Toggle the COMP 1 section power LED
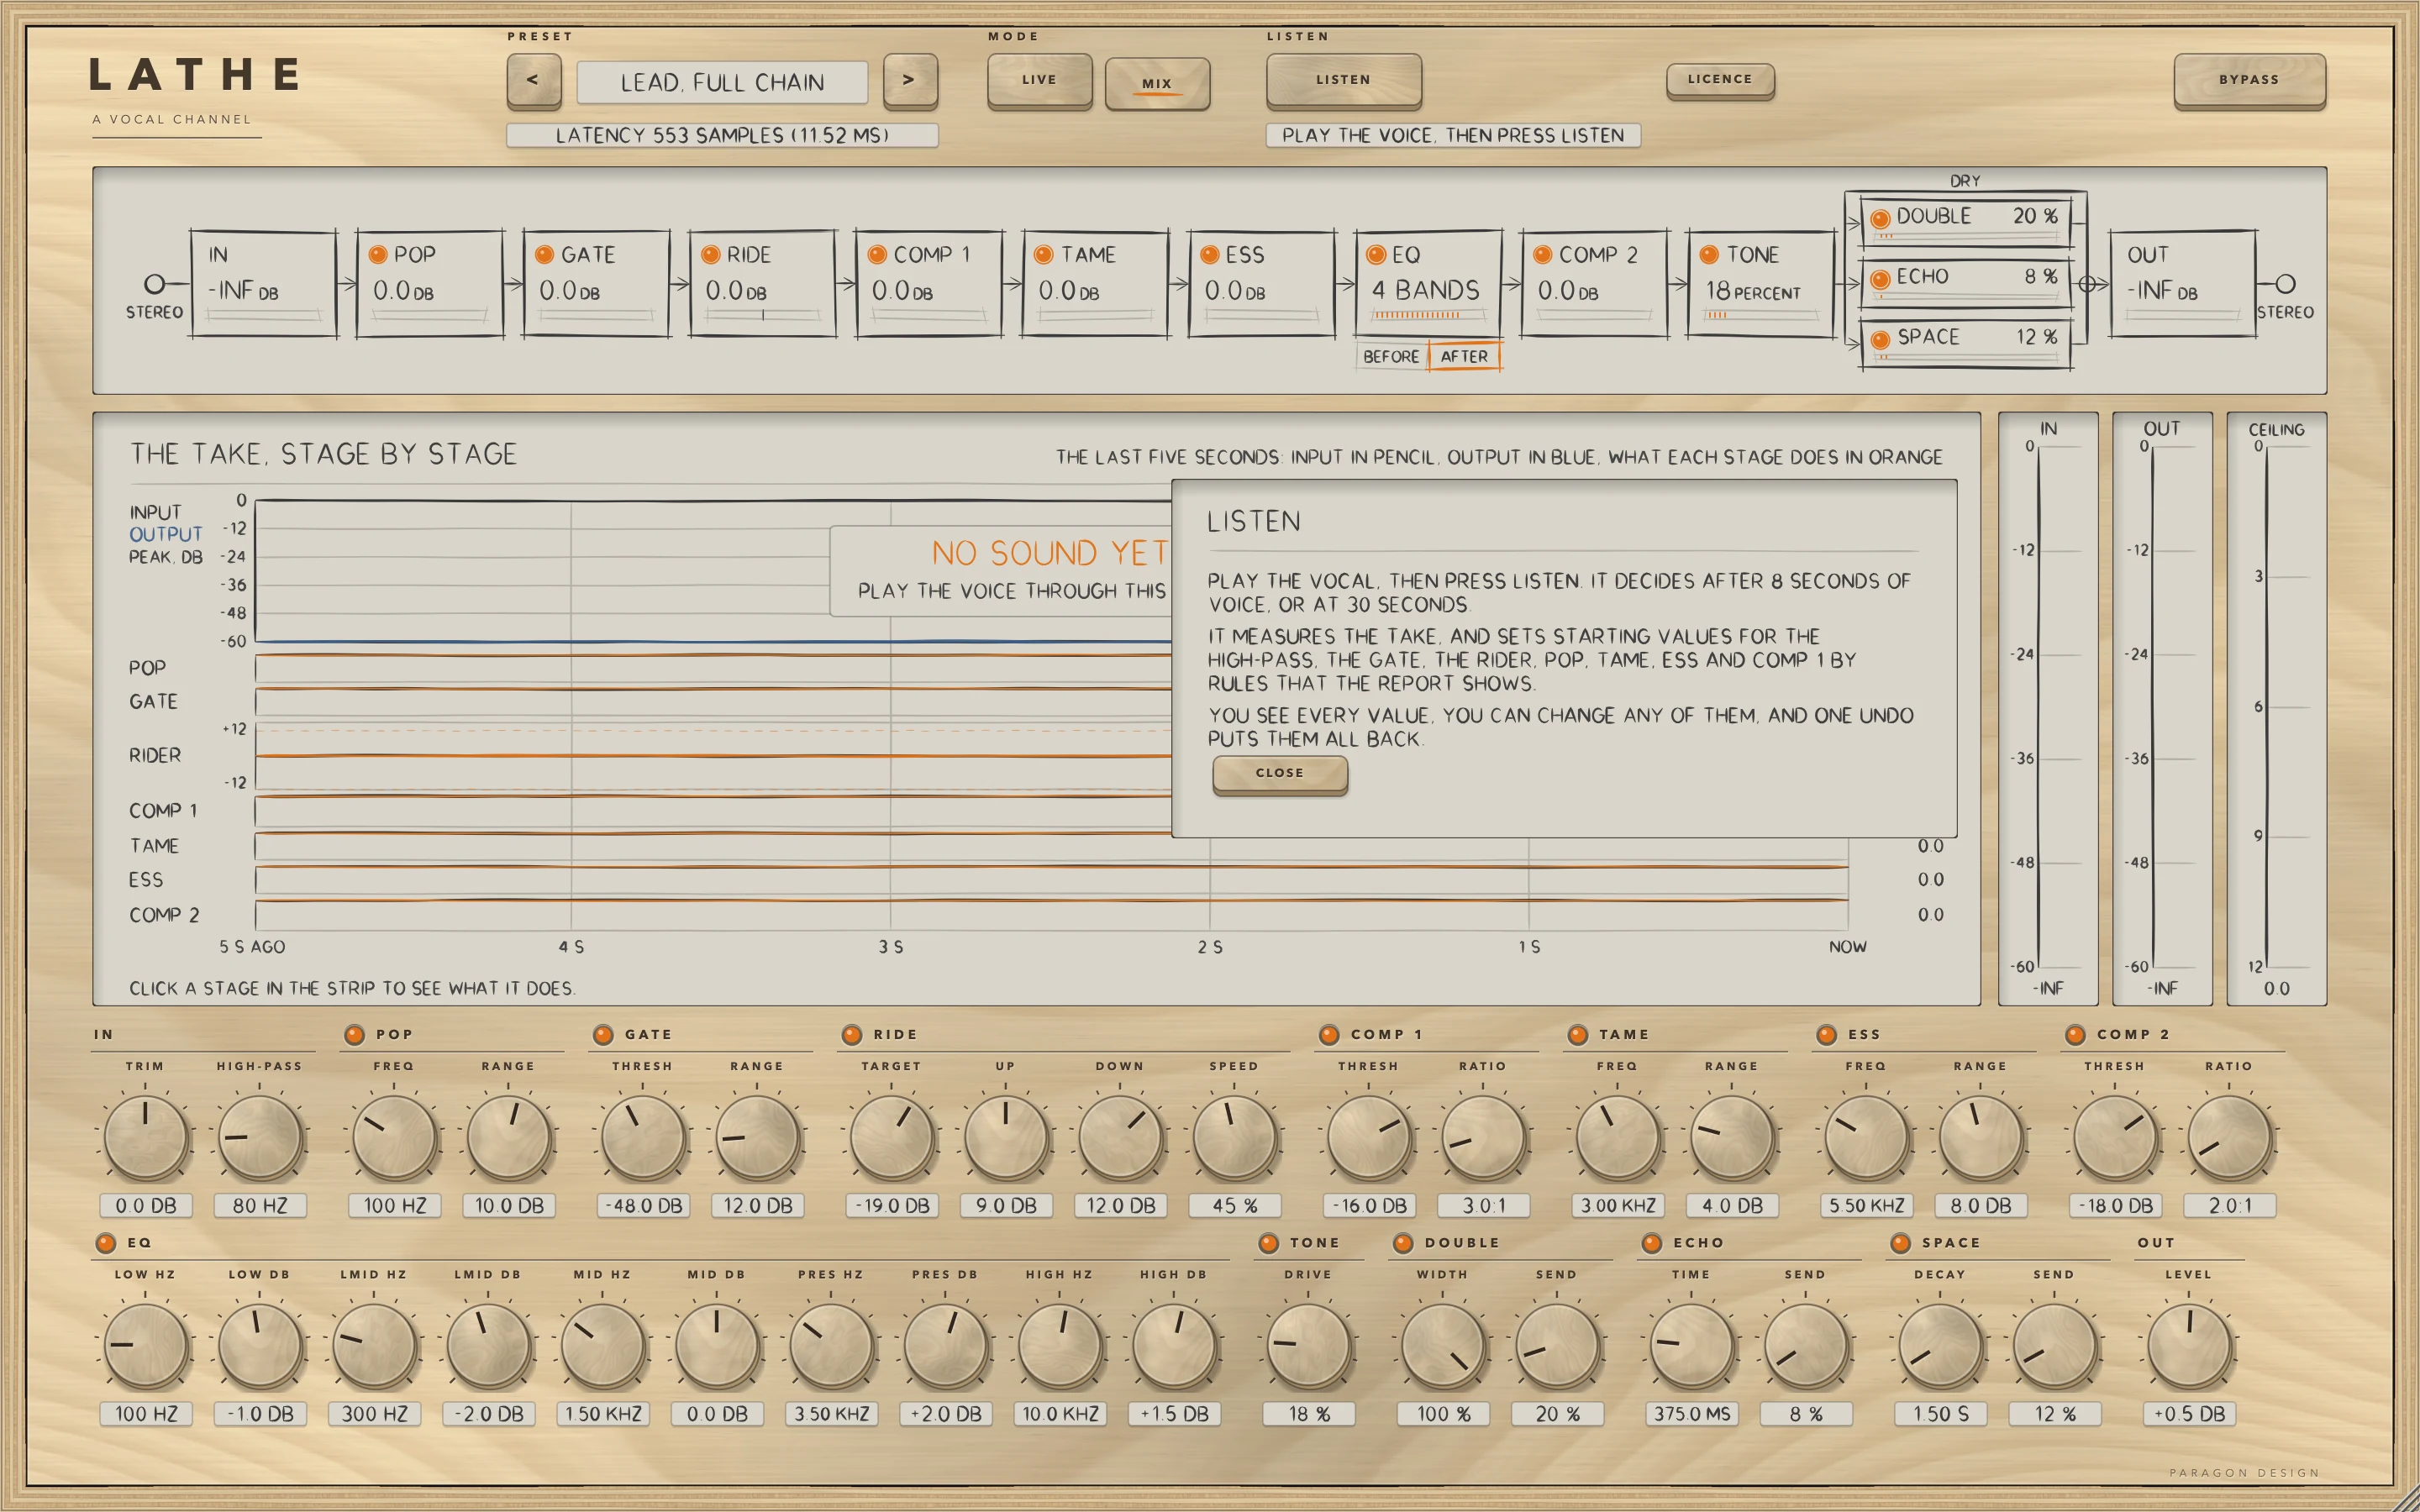Viewport: 2420px width, 1512px height. 1329,1035
